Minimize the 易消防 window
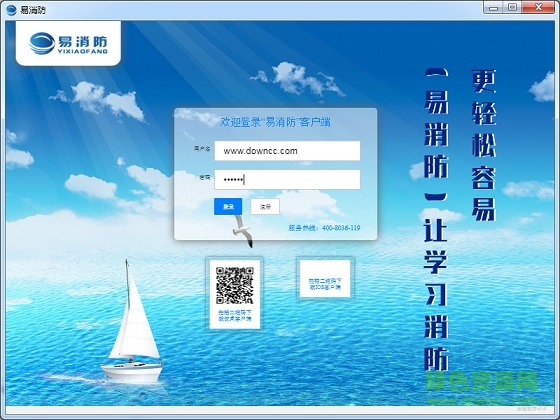Viewport: 560px width, 420px height. (x=494, y=8)
